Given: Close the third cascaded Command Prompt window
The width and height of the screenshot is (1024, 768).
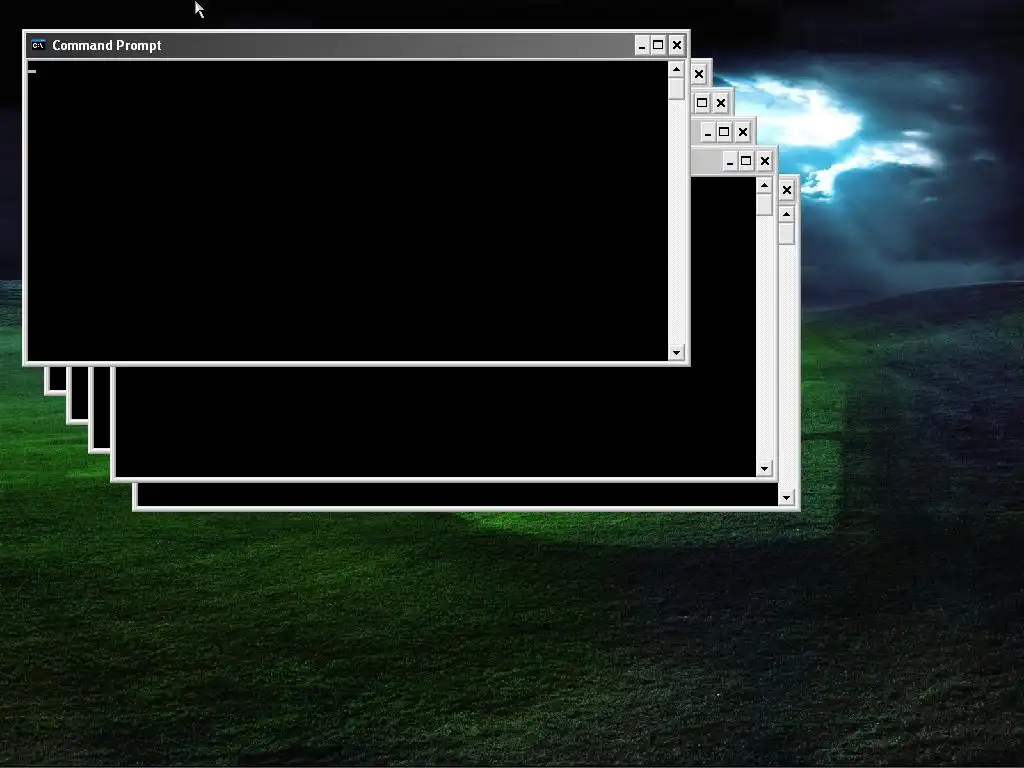Looking at the screenshot, I should (x=721, y=103).
